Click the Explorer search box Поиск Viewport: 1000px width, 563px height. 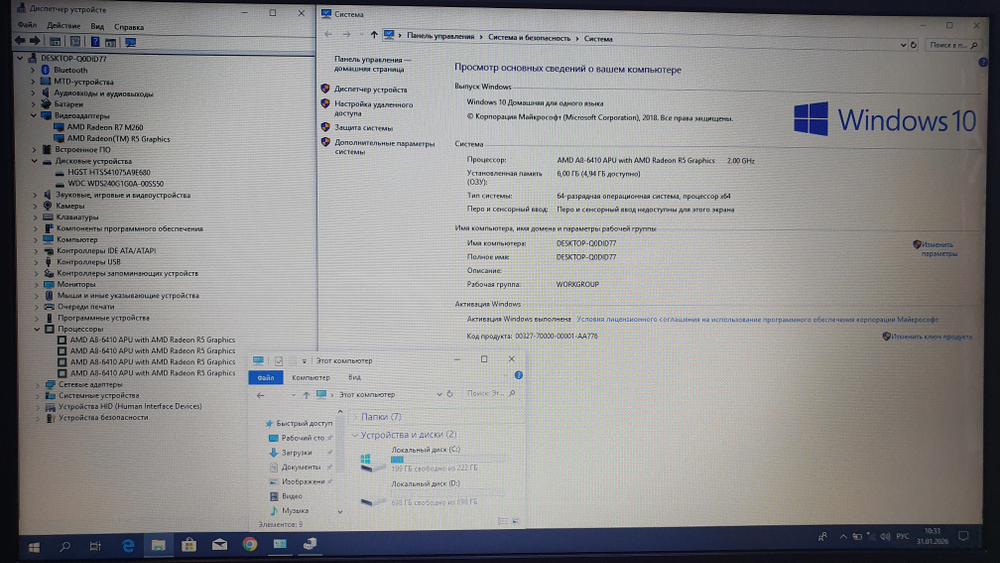(x=490, y=393)
